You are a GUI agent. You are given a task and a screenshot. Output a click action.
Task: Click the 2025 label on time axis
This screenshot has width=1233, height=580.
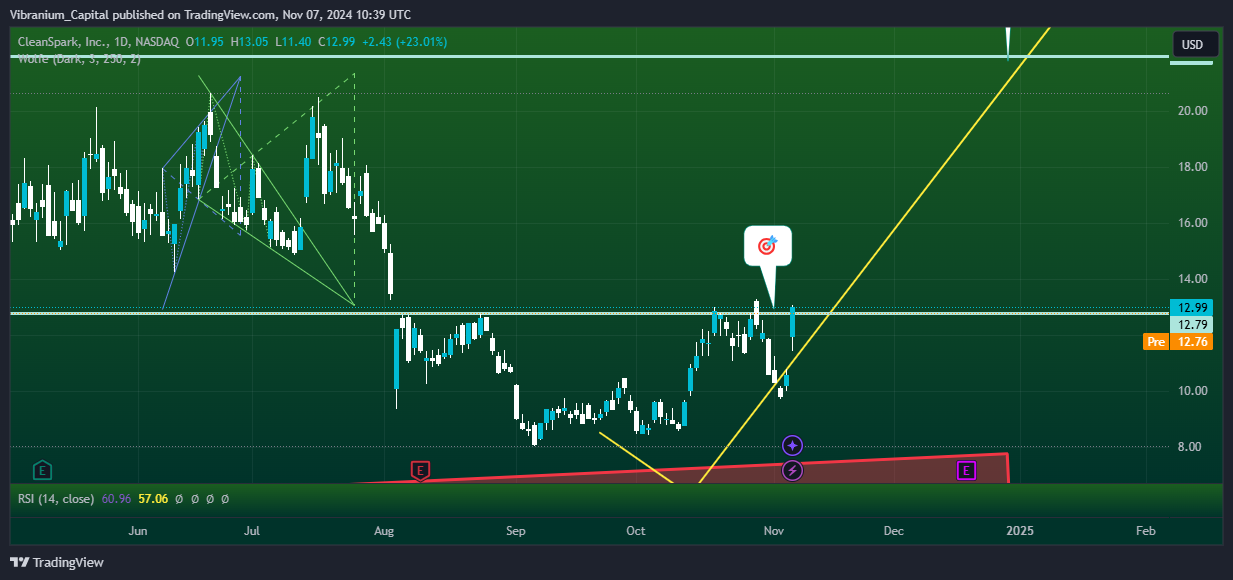[x=1019, y=531]
